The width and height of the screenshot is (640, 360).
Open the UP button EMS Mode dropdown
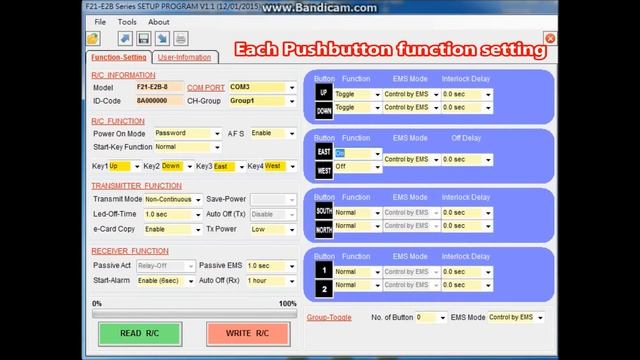412,94
